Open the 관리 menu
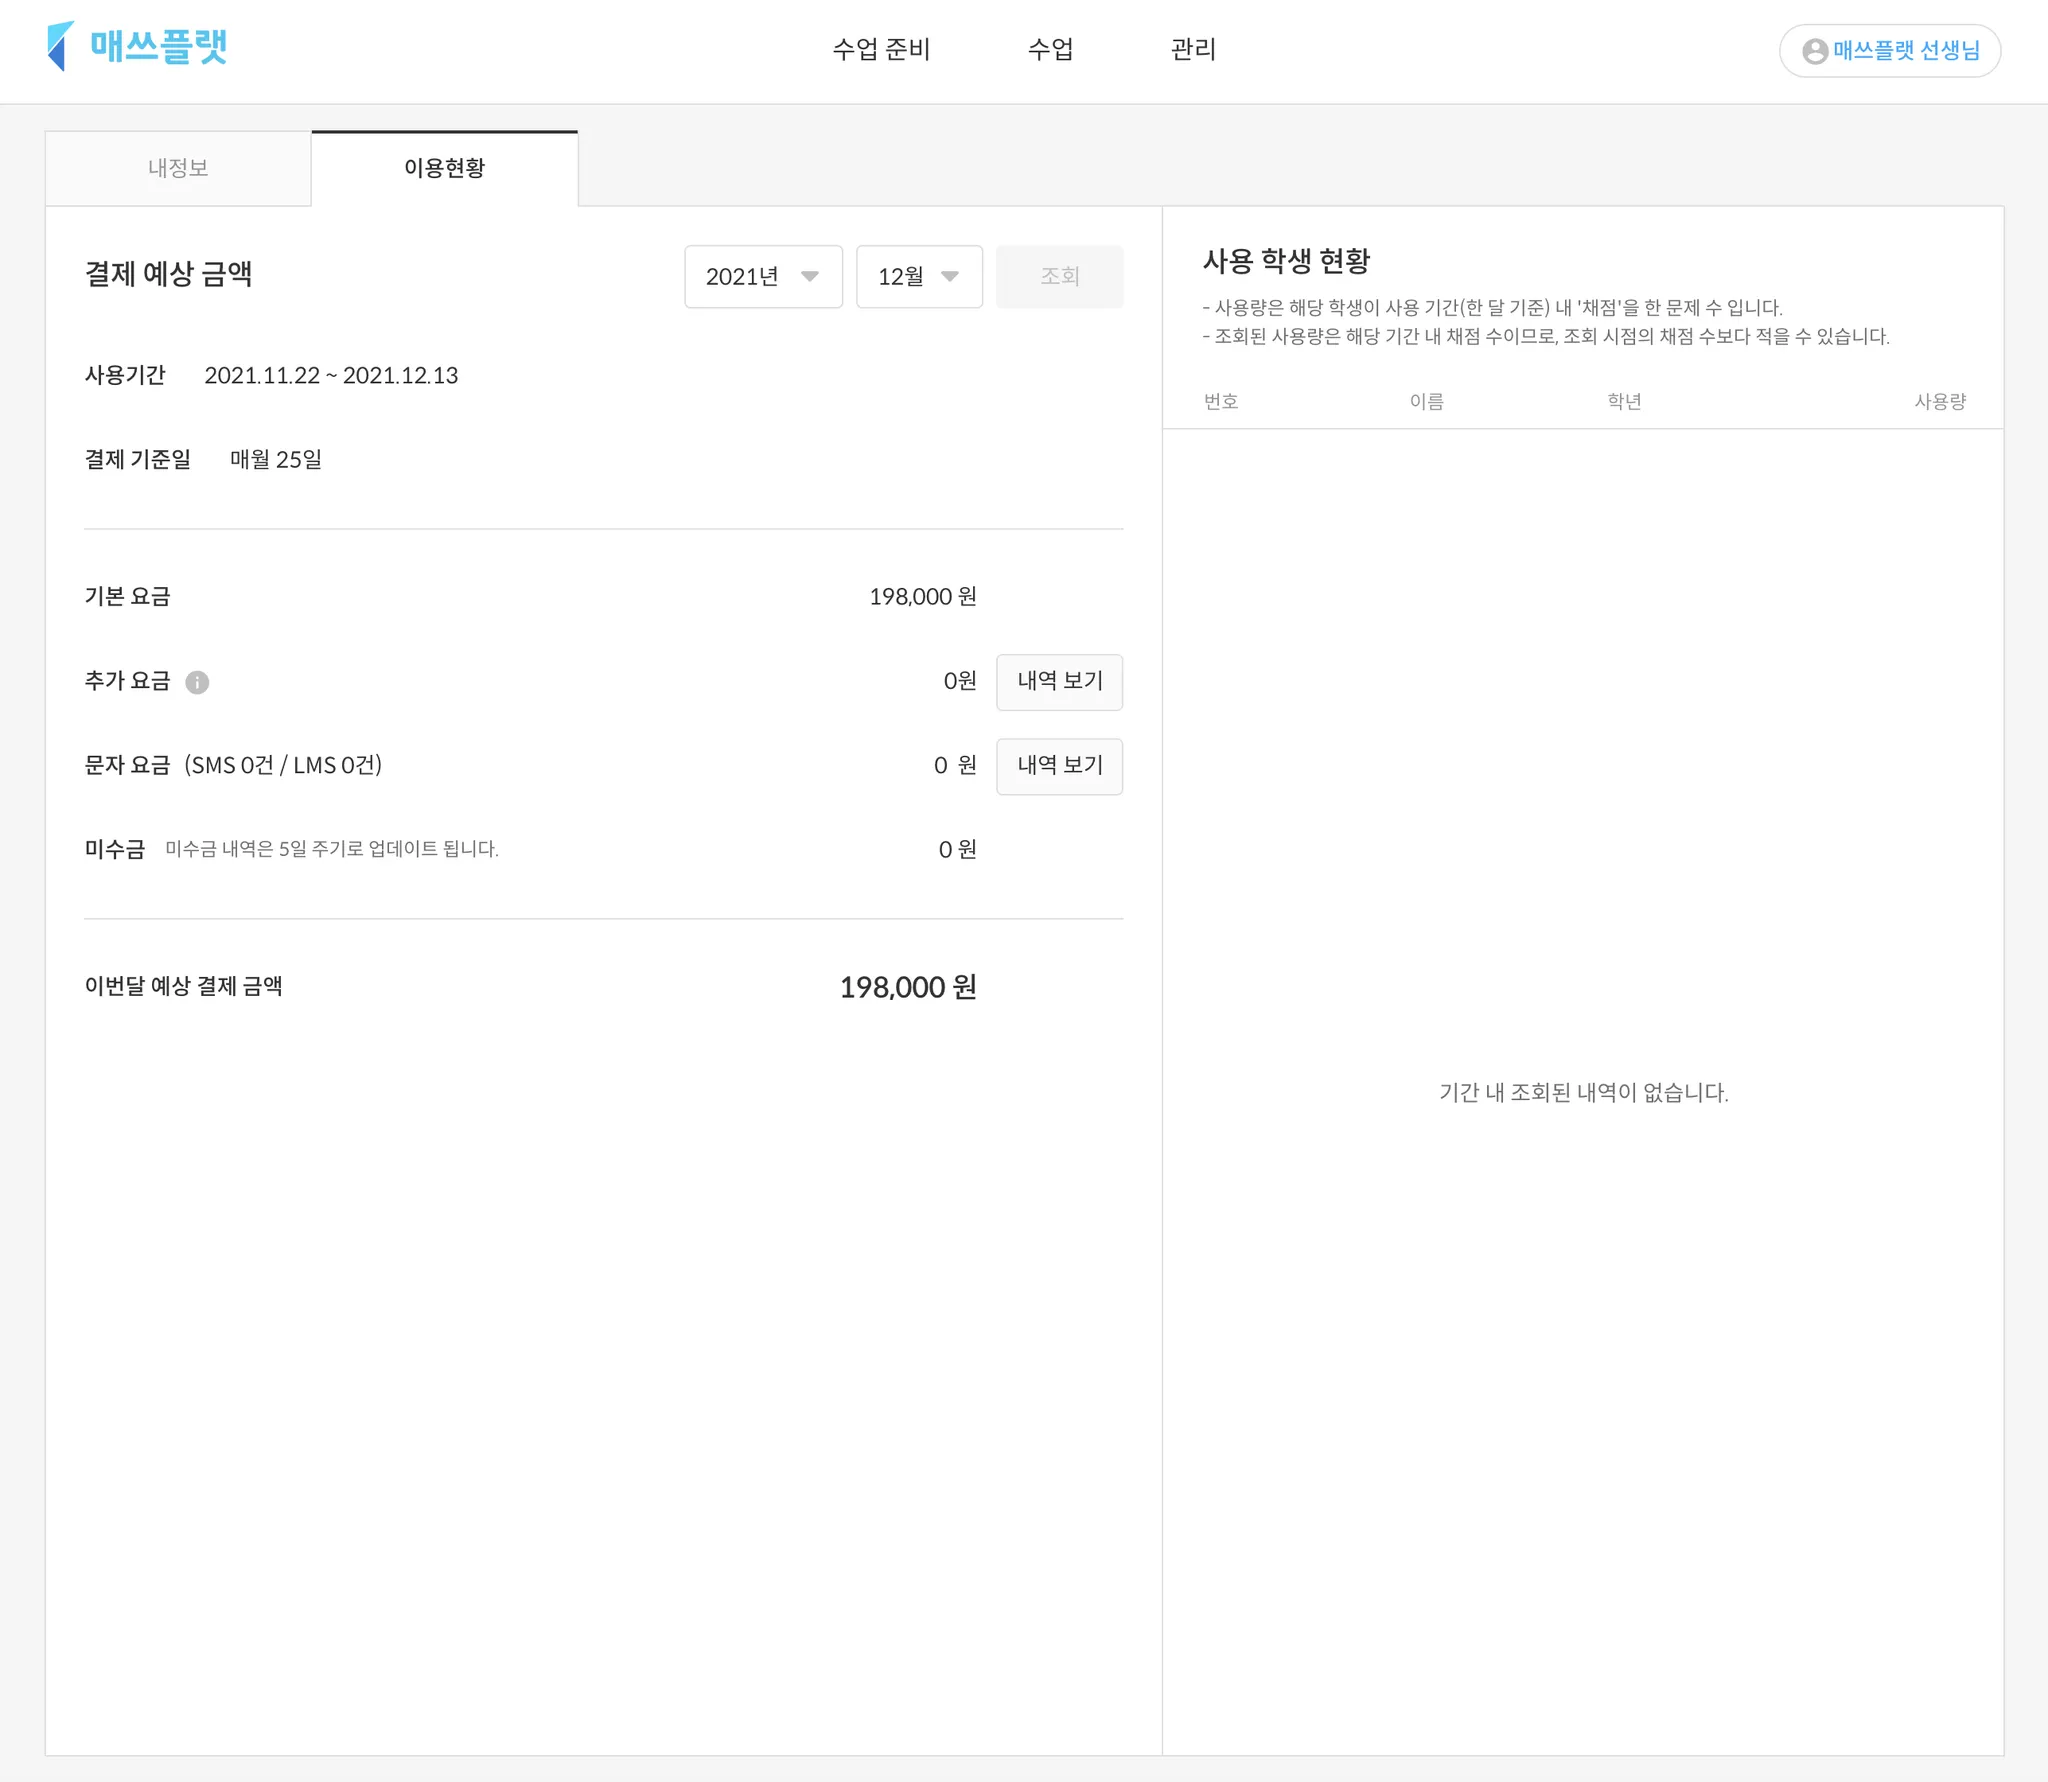The height and width of the screenshot is (1782, 2048). pos(1193,49)
